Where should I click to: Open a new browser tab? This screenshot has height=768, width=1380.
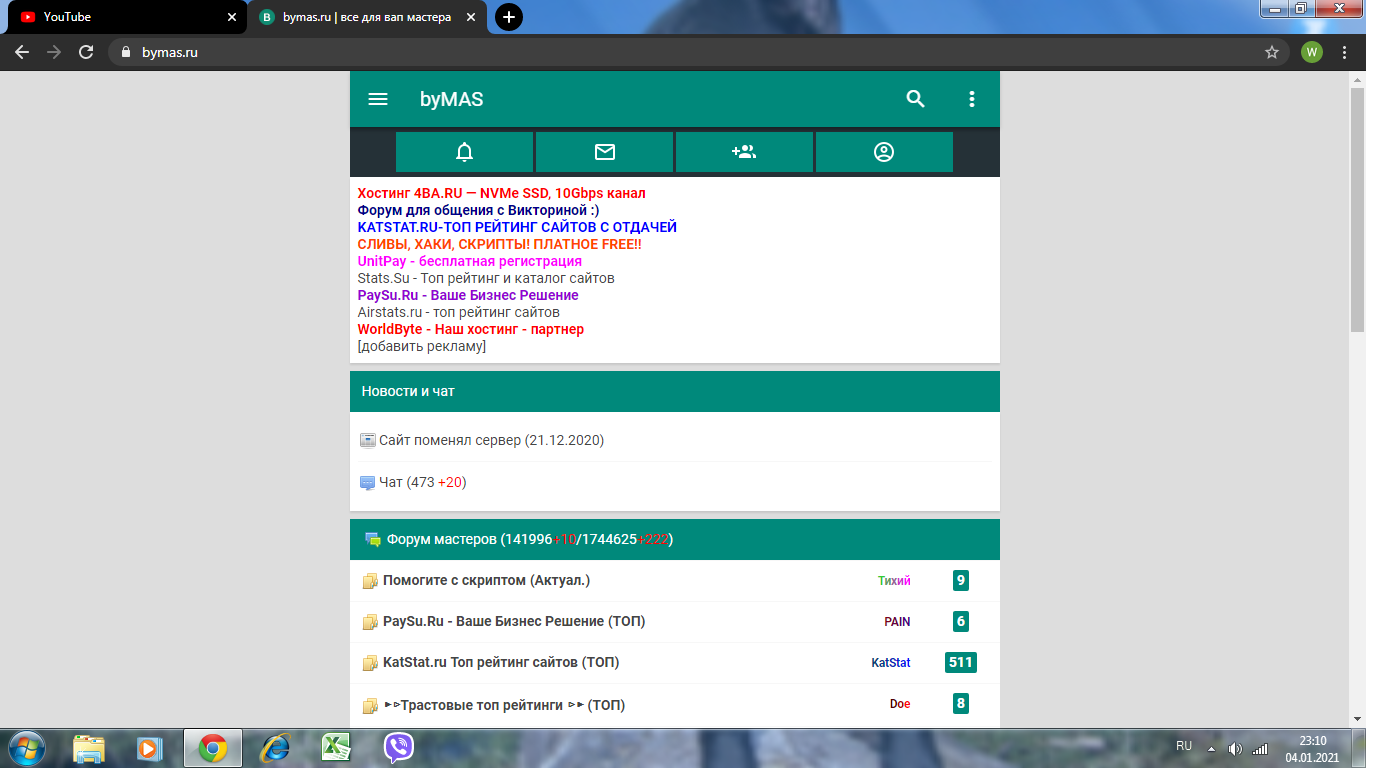point(509,17)
